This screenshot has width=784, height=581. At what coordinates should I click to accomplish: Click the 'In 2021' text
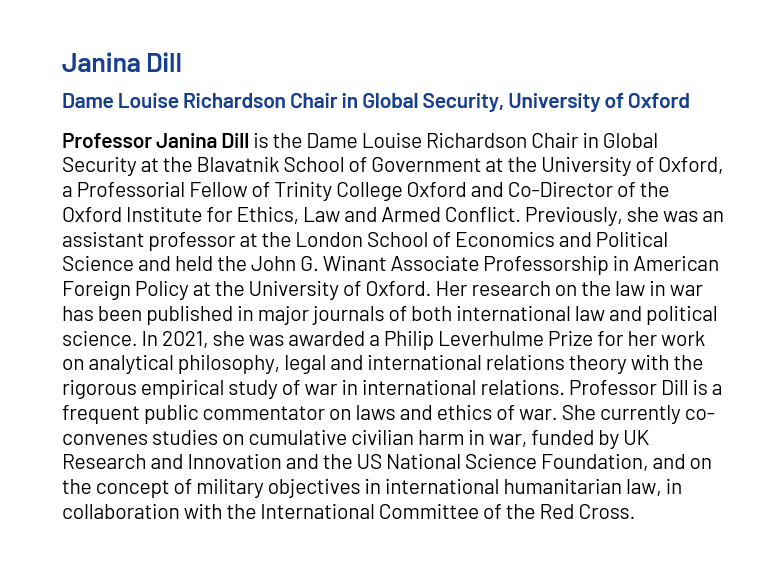[x=174, y=339]
